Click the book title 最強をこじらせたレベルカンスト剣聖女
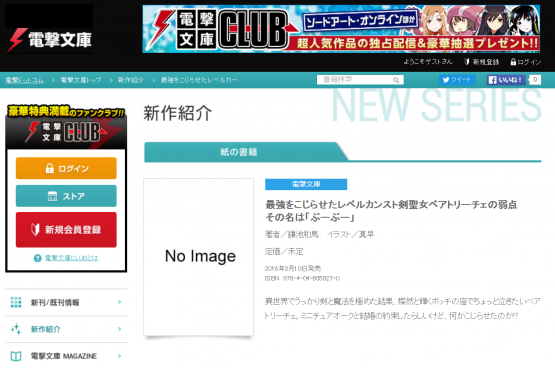 coord(391,211)
